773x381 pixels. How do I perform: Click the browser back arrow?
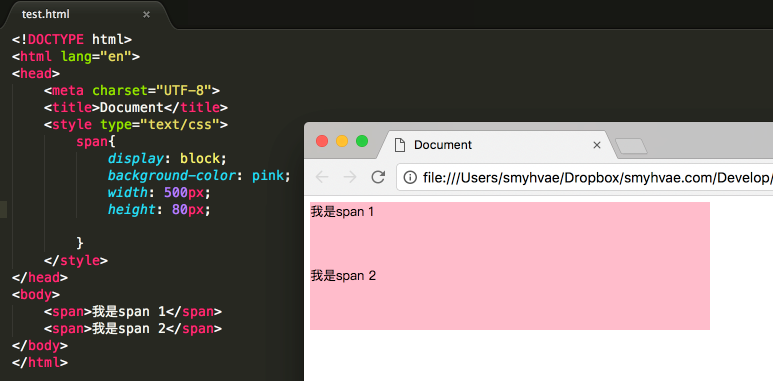pyautogui.click(x=322, y=177)
